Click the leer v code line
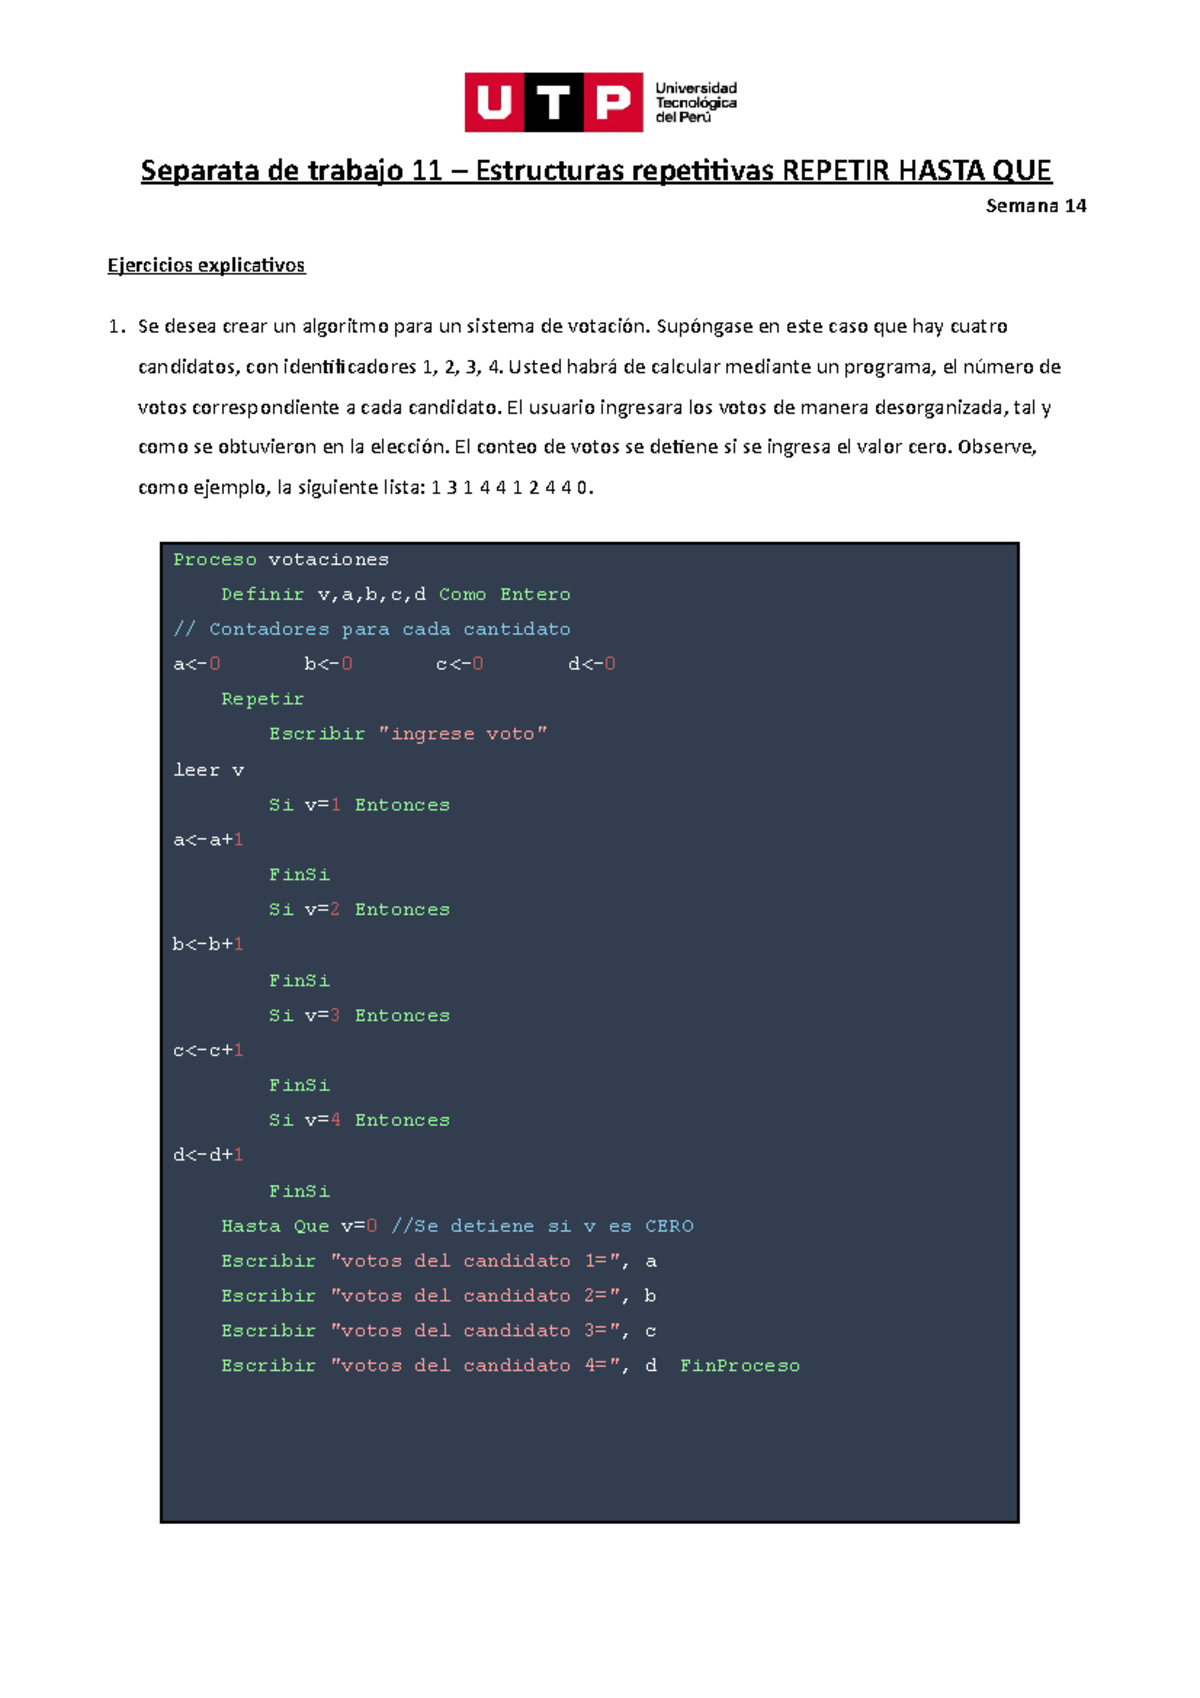Image resolution: width=1200 pixels, height=1698 pixels. coord(208,770)
